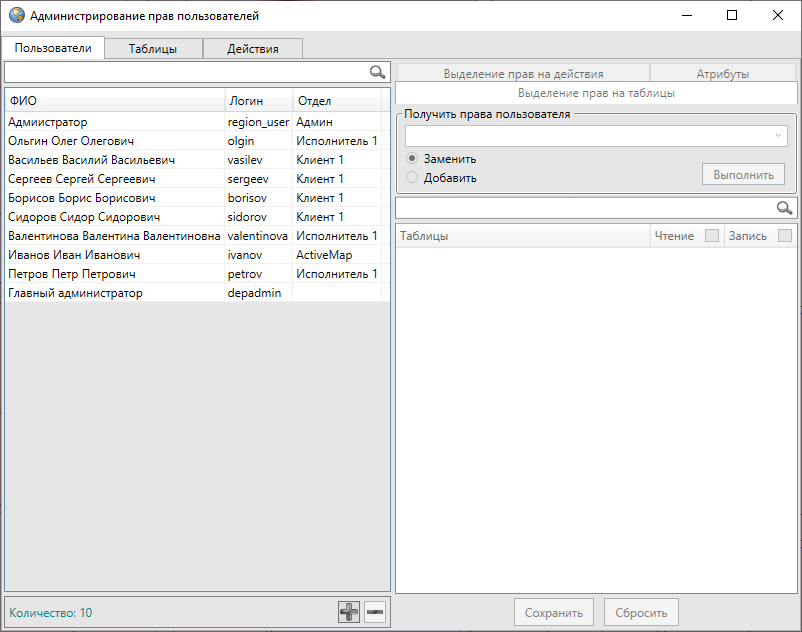Click the magnifier icon in tables search
The width and height of the screenshot is (802, 632).
785,208
